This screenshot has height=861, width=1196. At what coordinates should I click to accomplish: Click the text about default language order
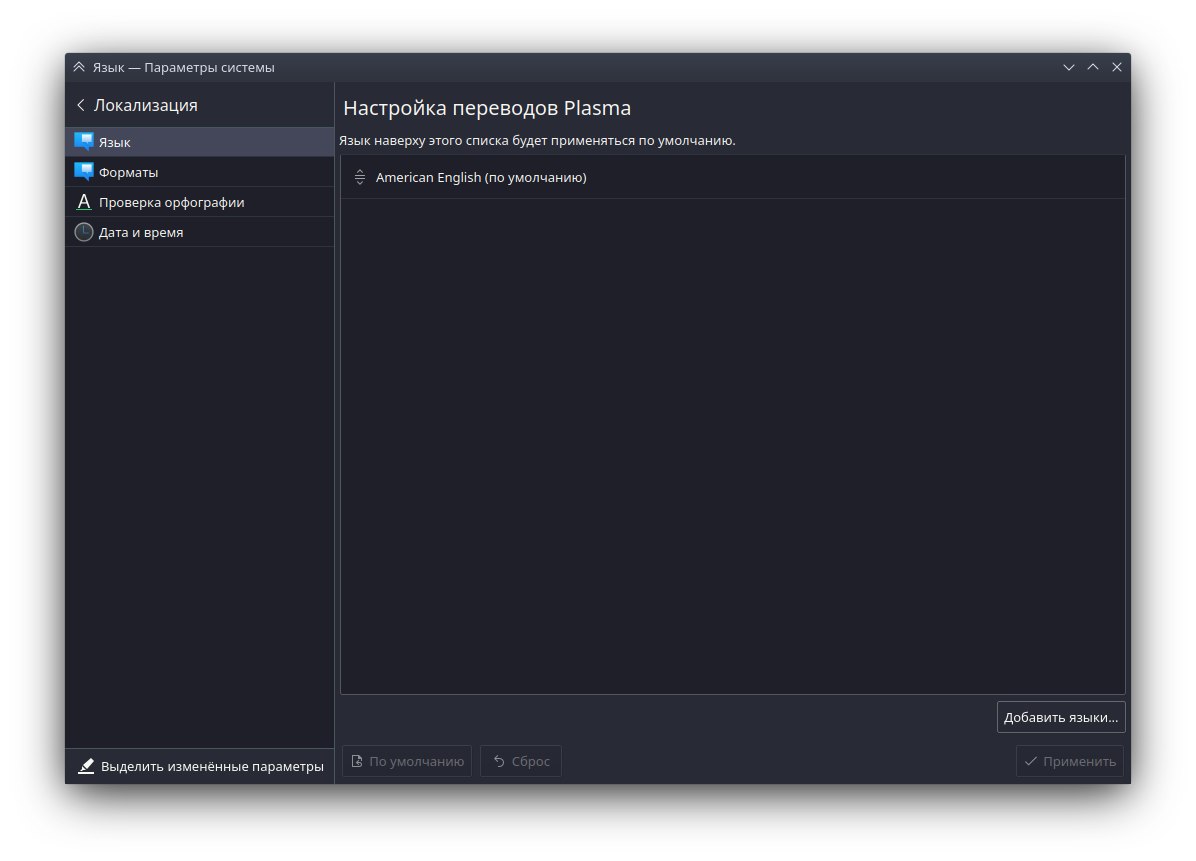pos(537,141)
